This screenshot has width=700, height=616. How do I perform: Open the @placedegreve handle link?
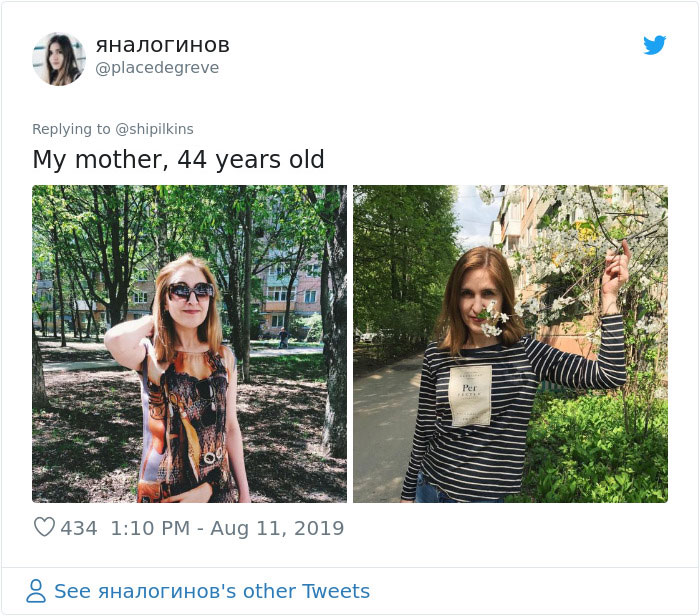pos(157,68)
